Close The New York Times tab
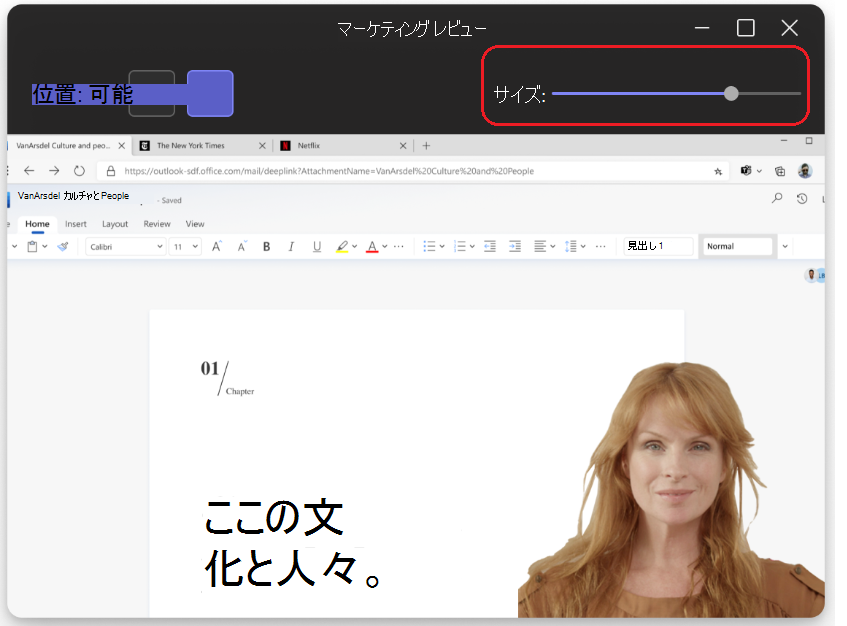This screenshot has height=626, width=847. 262,146
